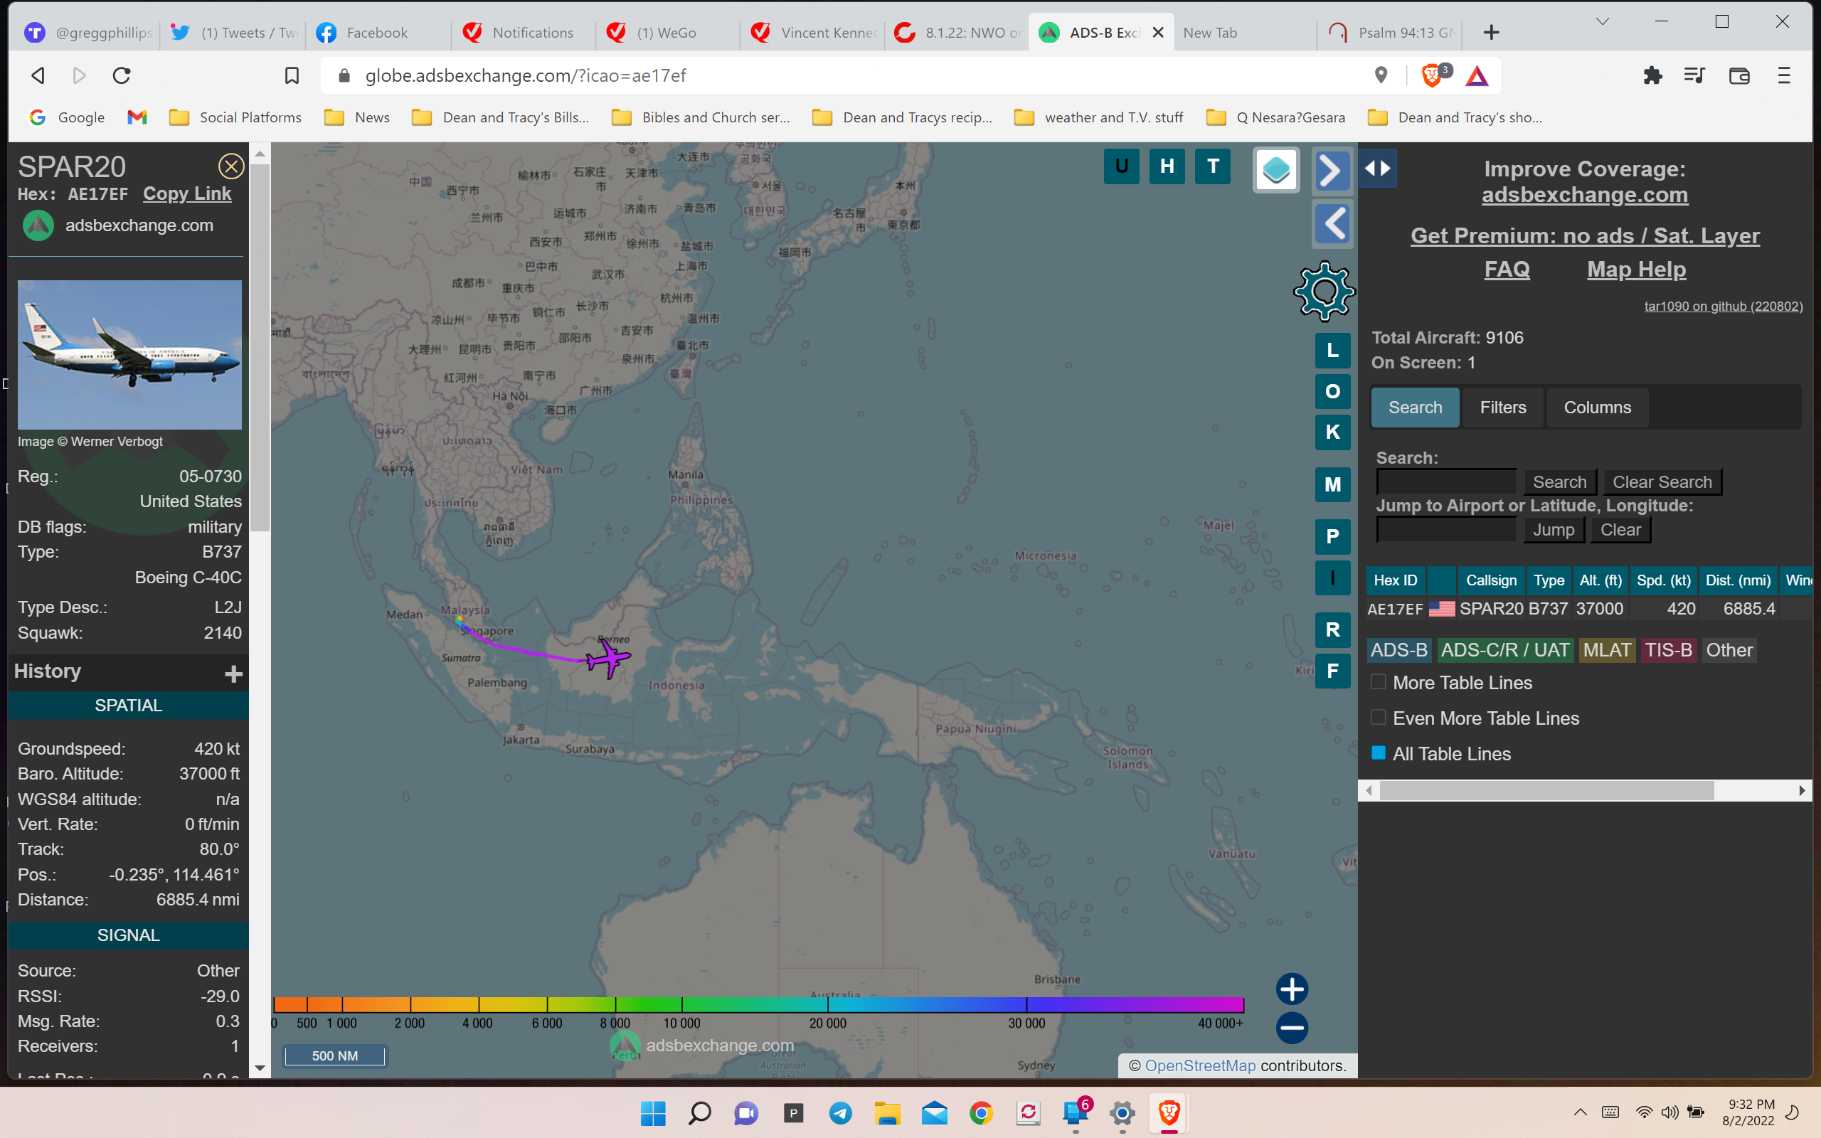Toggle the M map button
The height and width of the screenshot is (1138, 1821).
tap(1332, 485)
